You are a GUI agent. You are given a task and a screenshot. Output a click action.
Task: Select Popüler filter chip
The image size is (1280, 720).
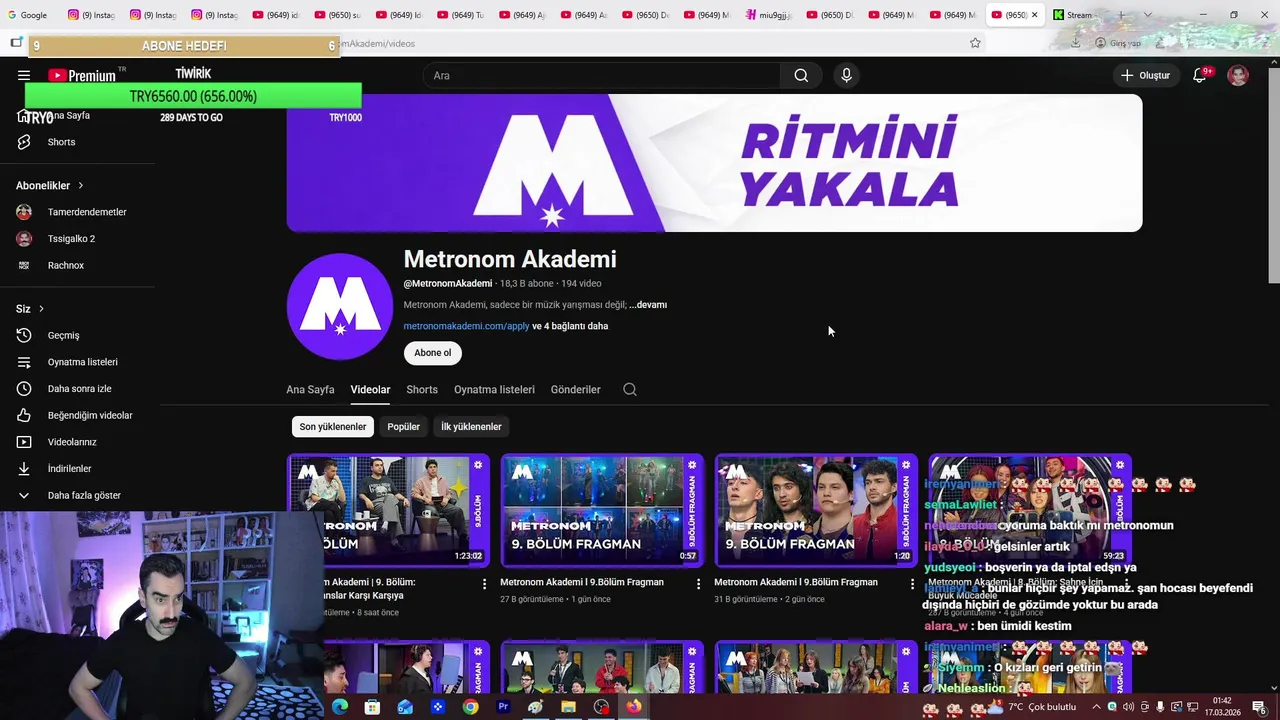coord(404,427)
